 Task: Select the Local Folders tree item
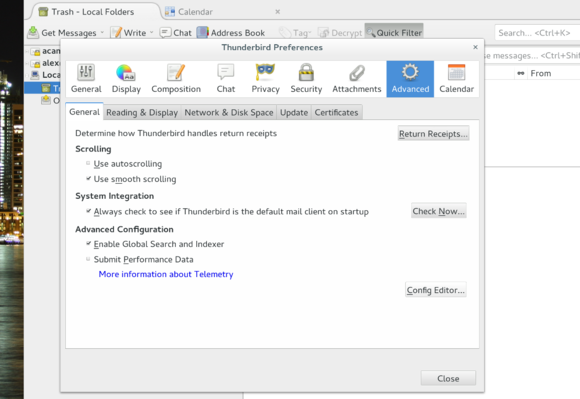(x=46, y=75)
